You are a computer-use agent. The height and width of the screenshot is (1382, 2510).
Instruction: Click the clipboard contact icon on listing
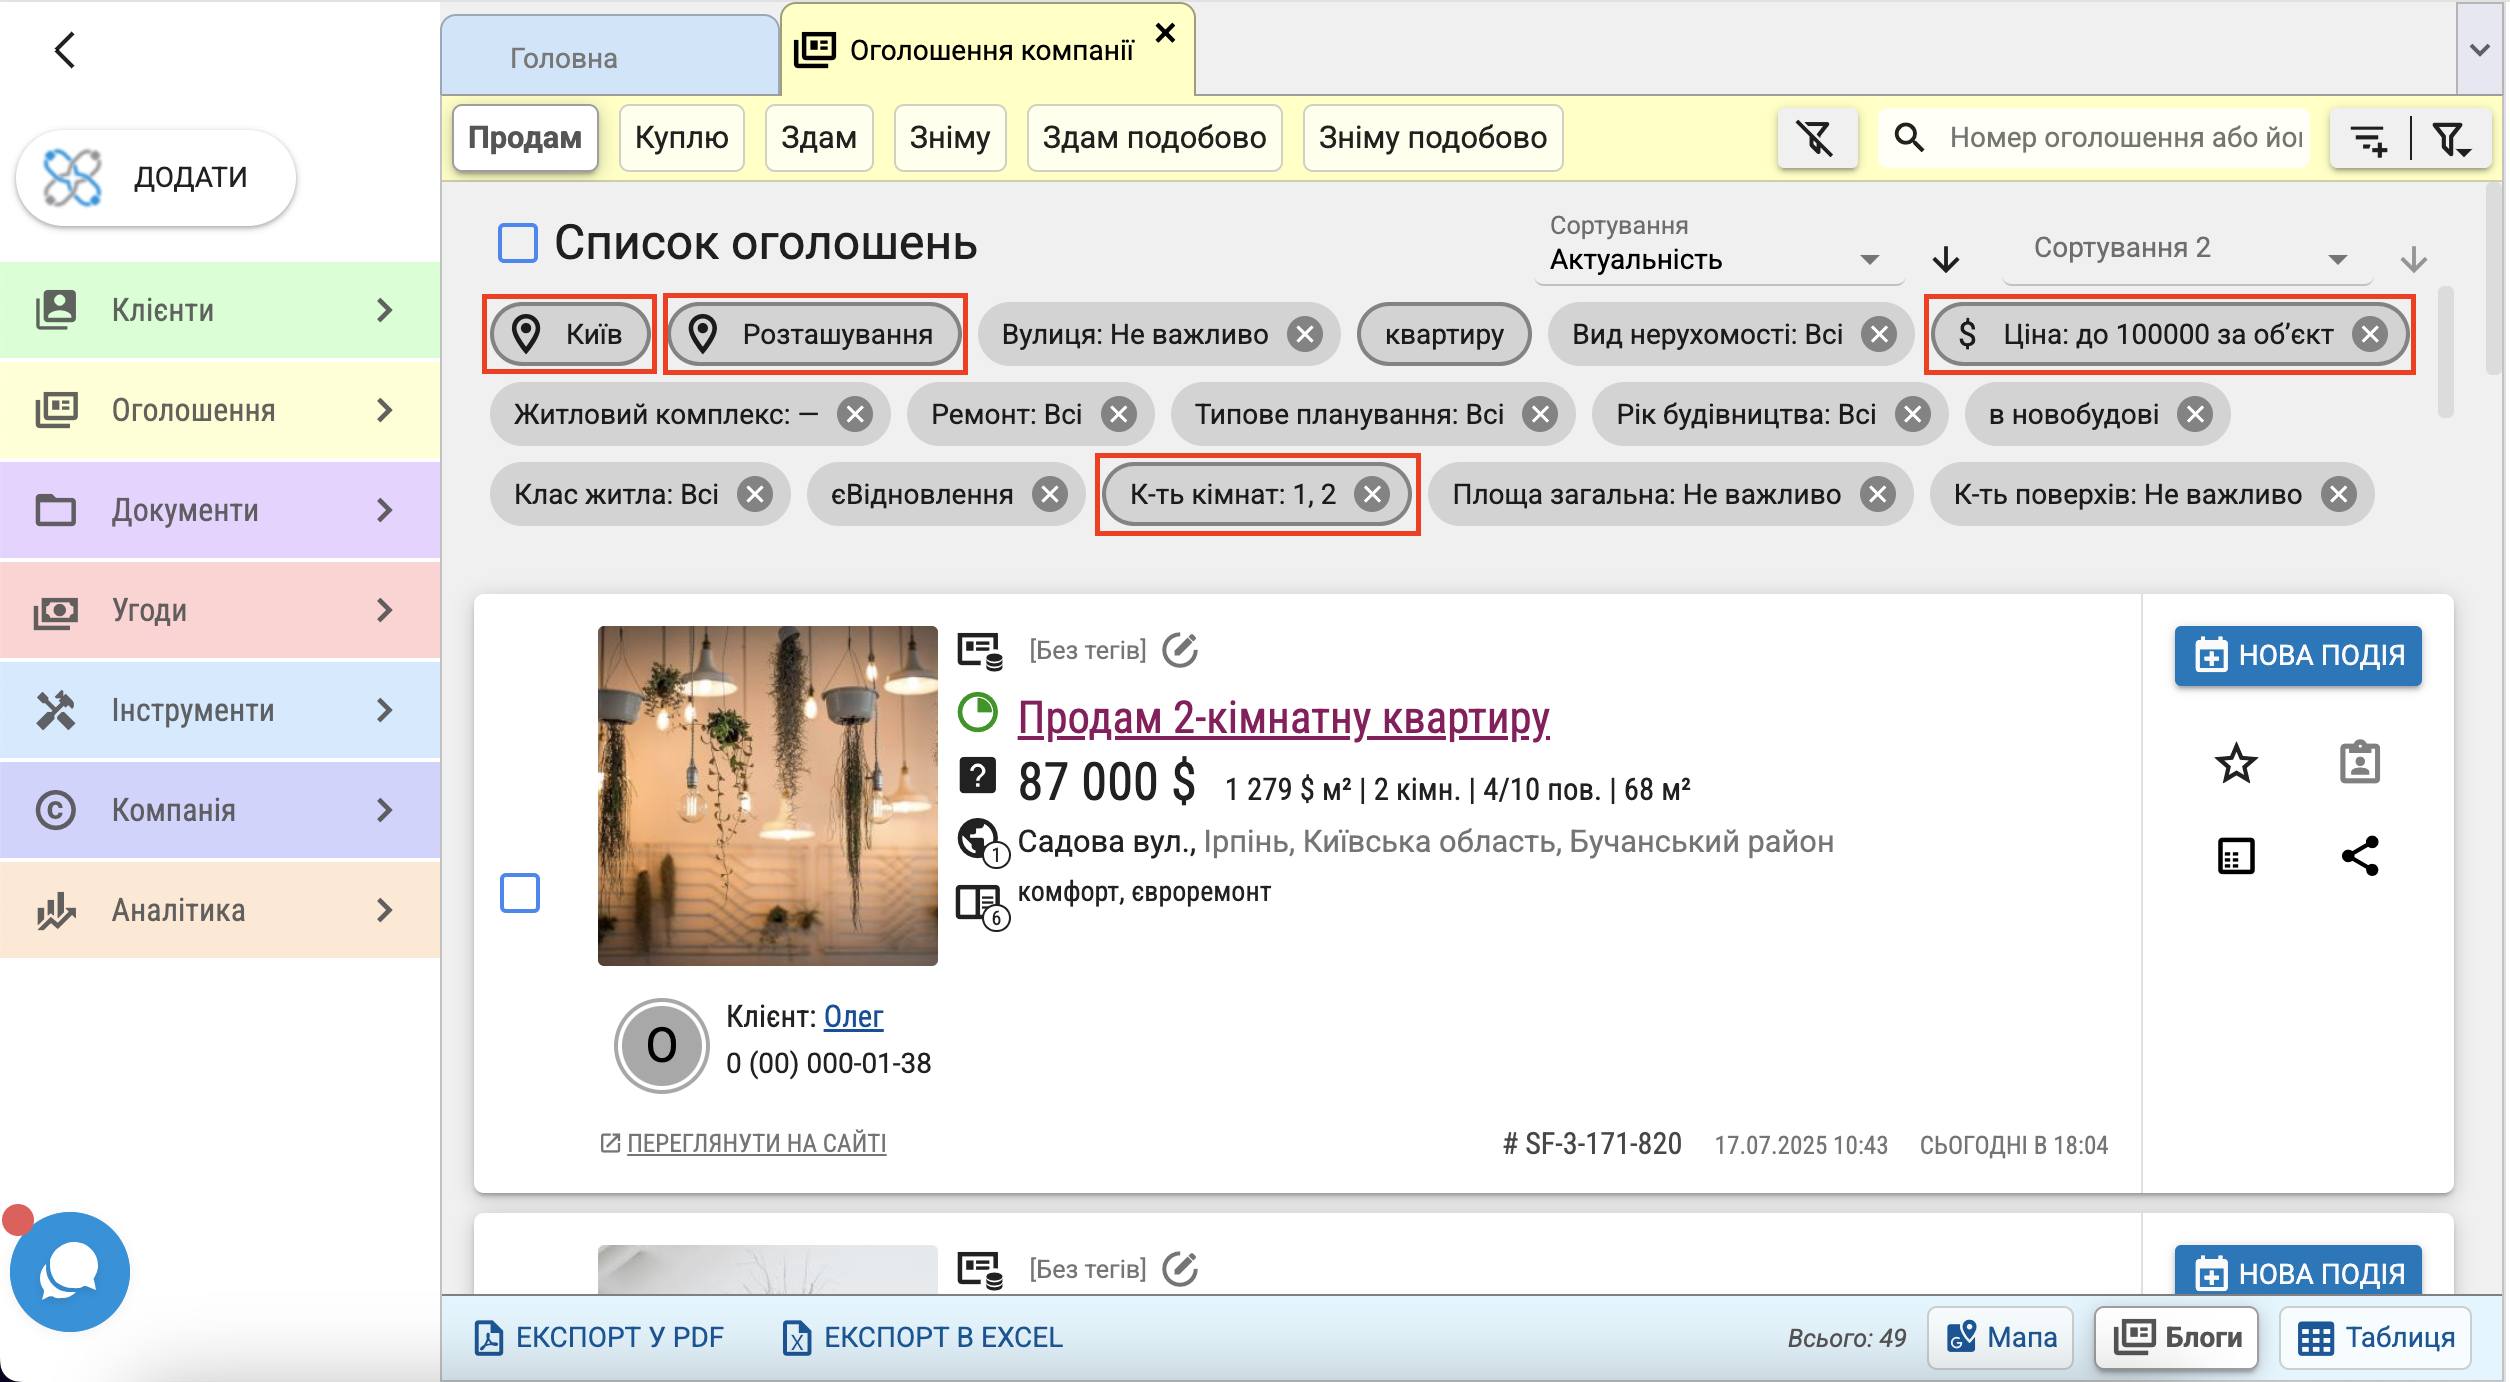[2359, 764]
